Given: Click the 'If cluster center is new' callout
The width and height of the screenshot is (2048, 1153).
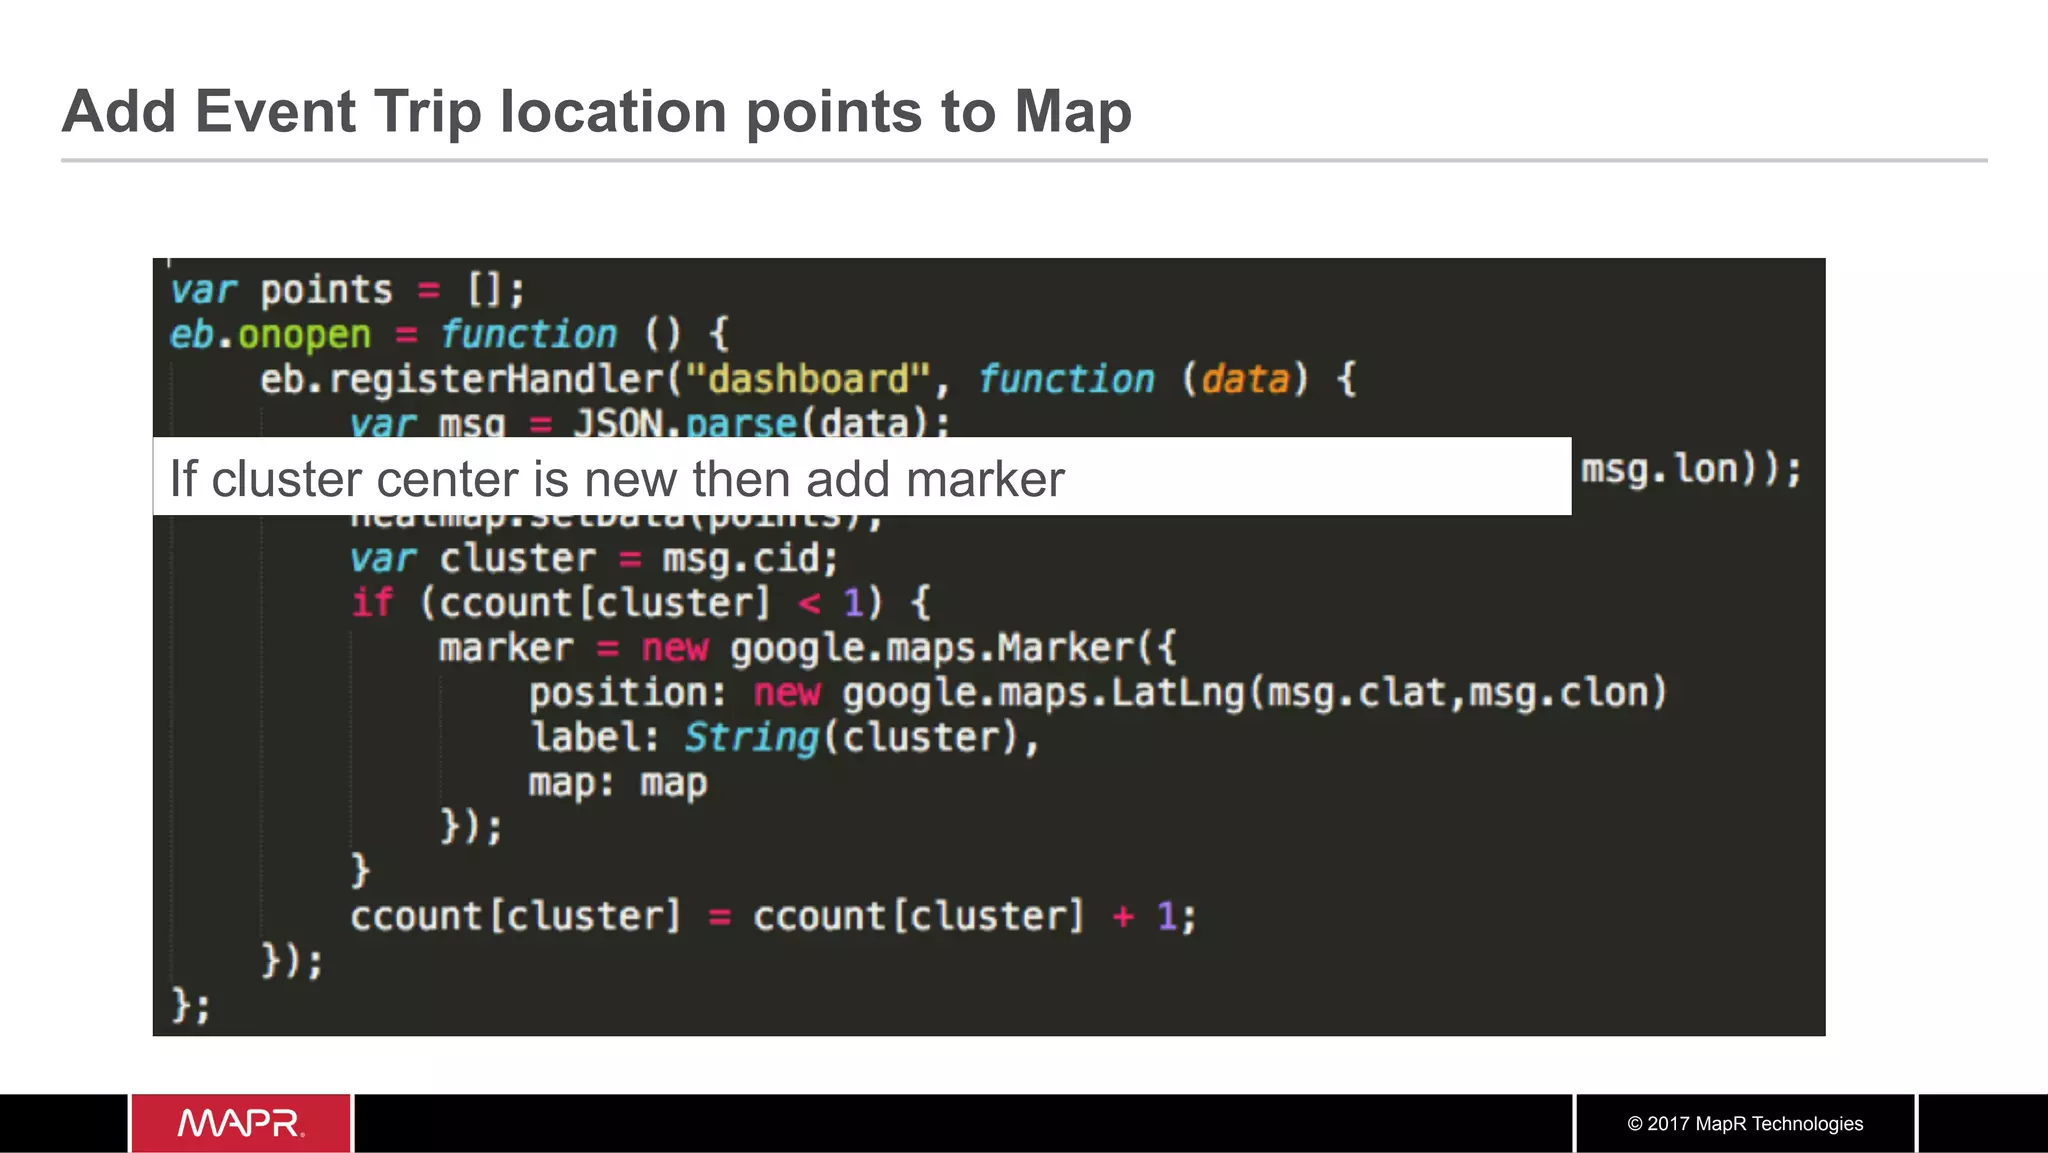Looking at the screenshot, I should [616, 479].
